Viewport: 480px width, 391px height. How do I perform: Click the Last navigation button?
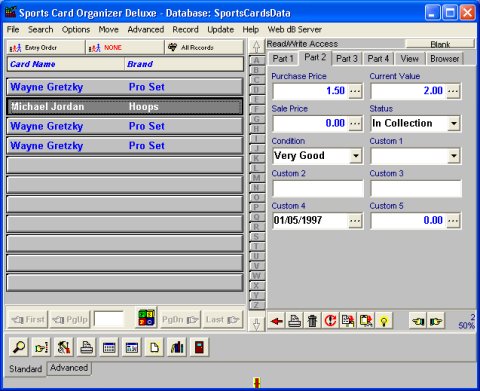223,320
